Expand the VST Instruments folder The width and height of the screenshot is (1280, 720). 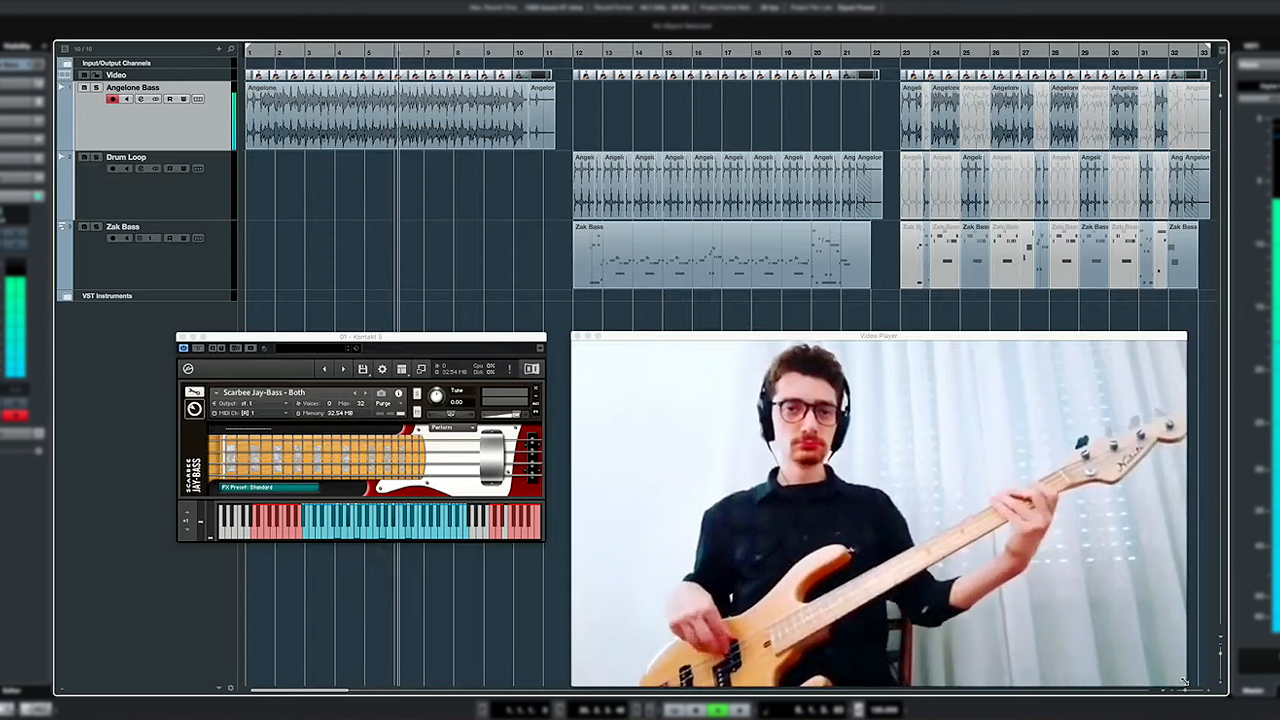coord(66,296)
